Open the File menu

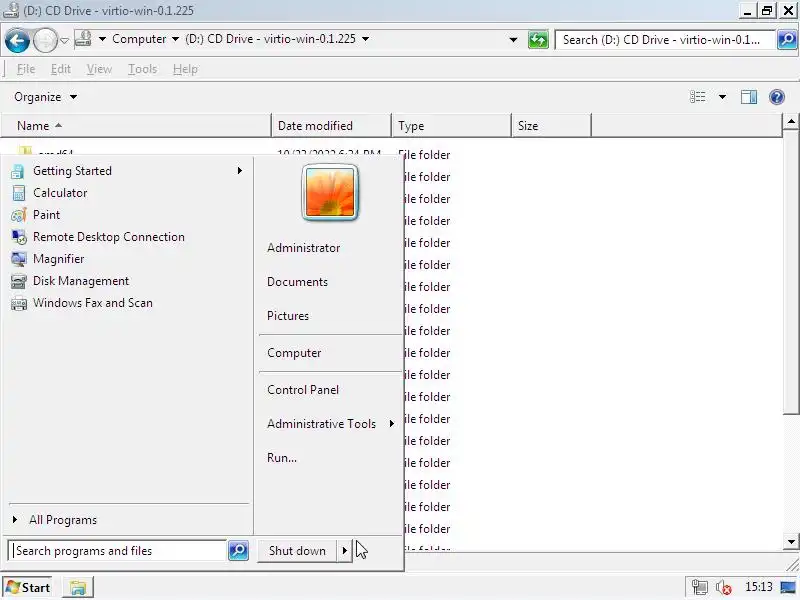[x=26, y=69]
